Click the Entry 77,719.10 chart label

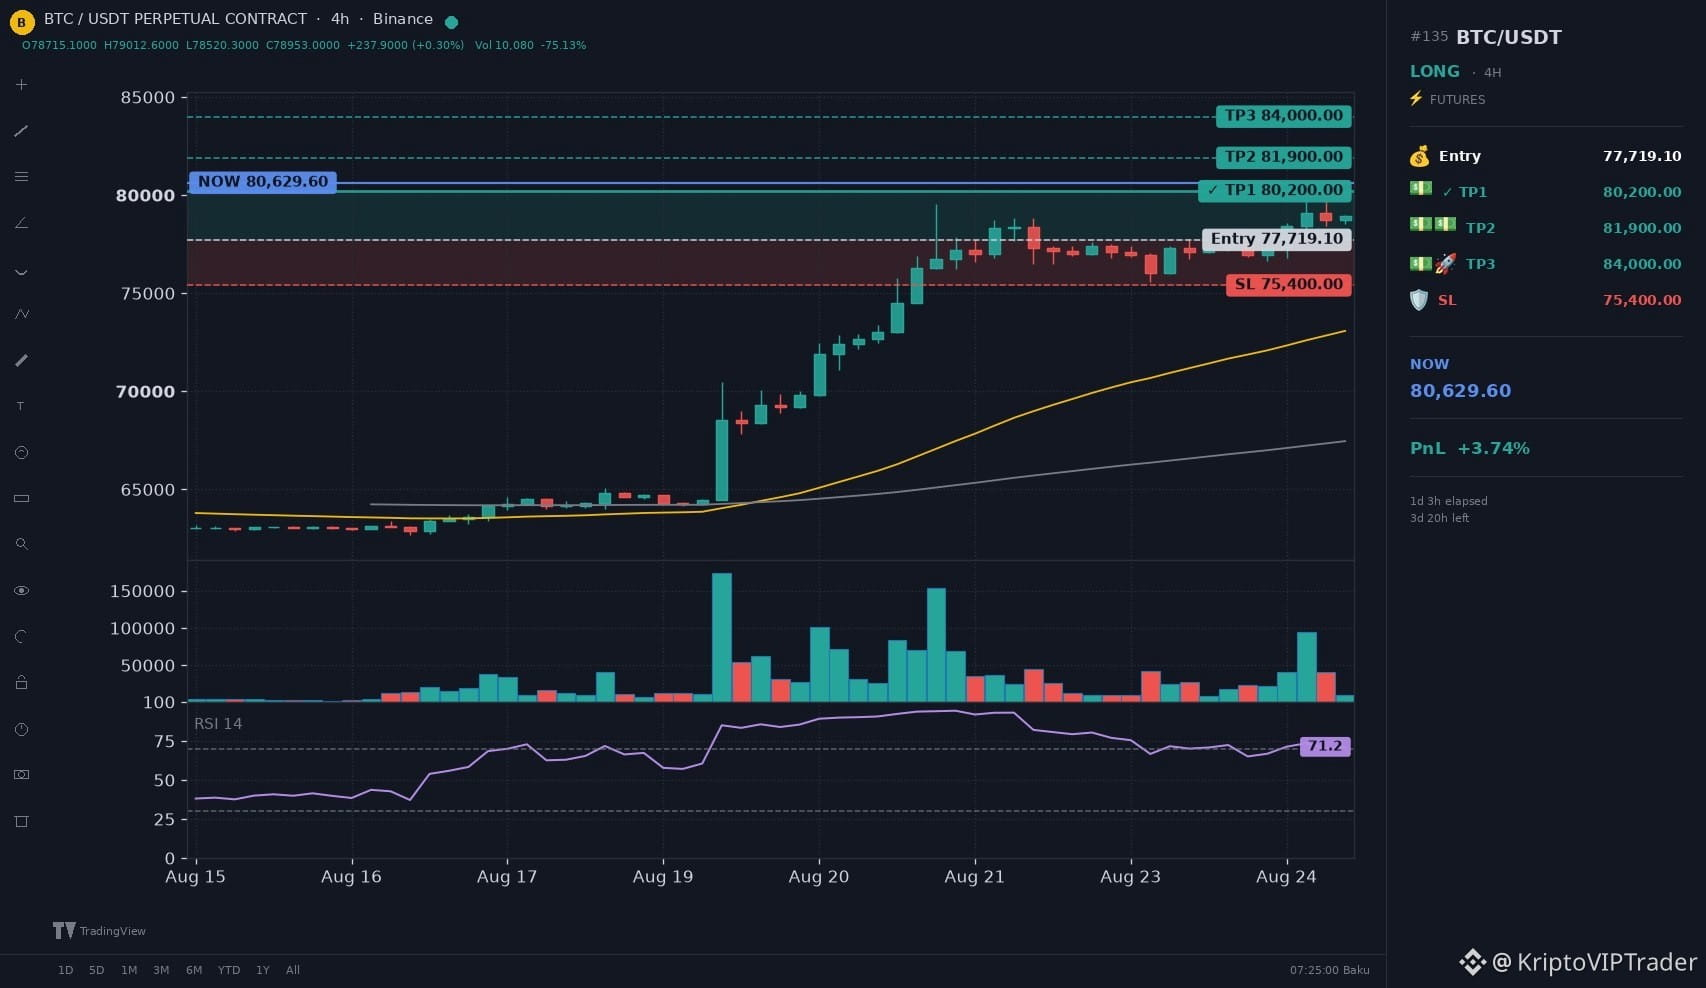click(x=1277, y=239)
